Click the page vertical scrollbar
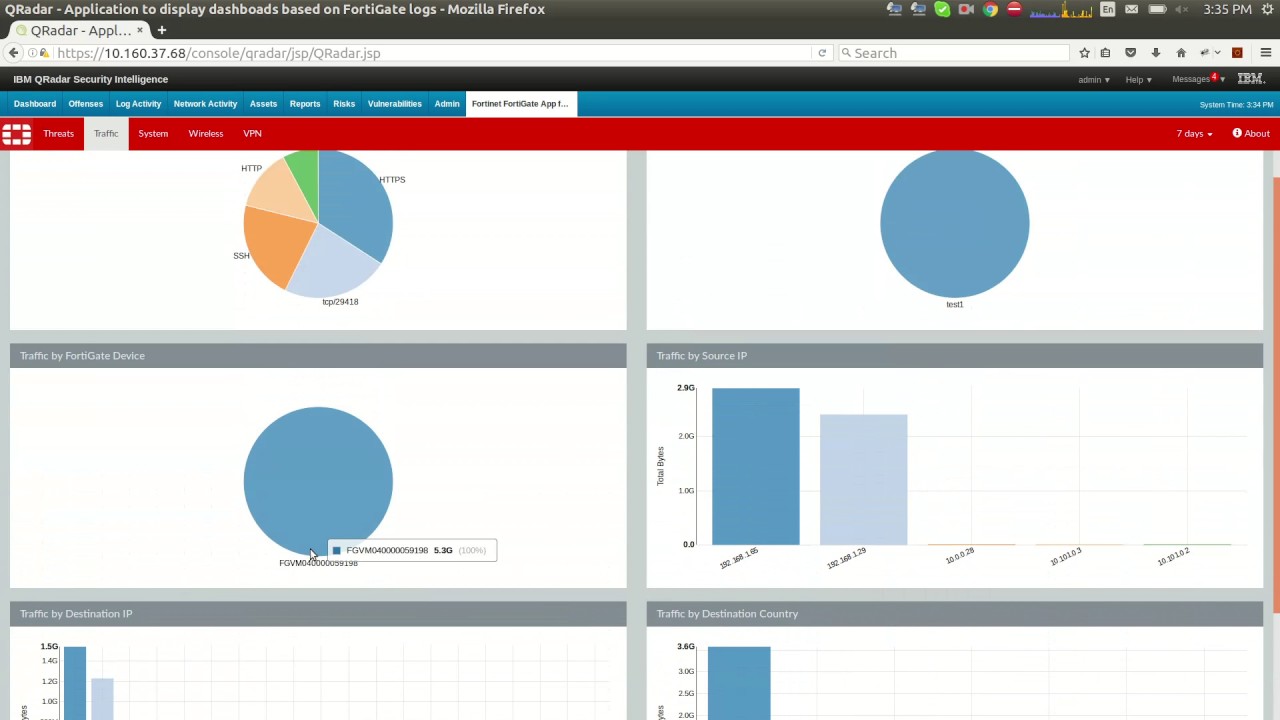Image resolution: width=1280 pixels, height=720 pixels. 1275,393
